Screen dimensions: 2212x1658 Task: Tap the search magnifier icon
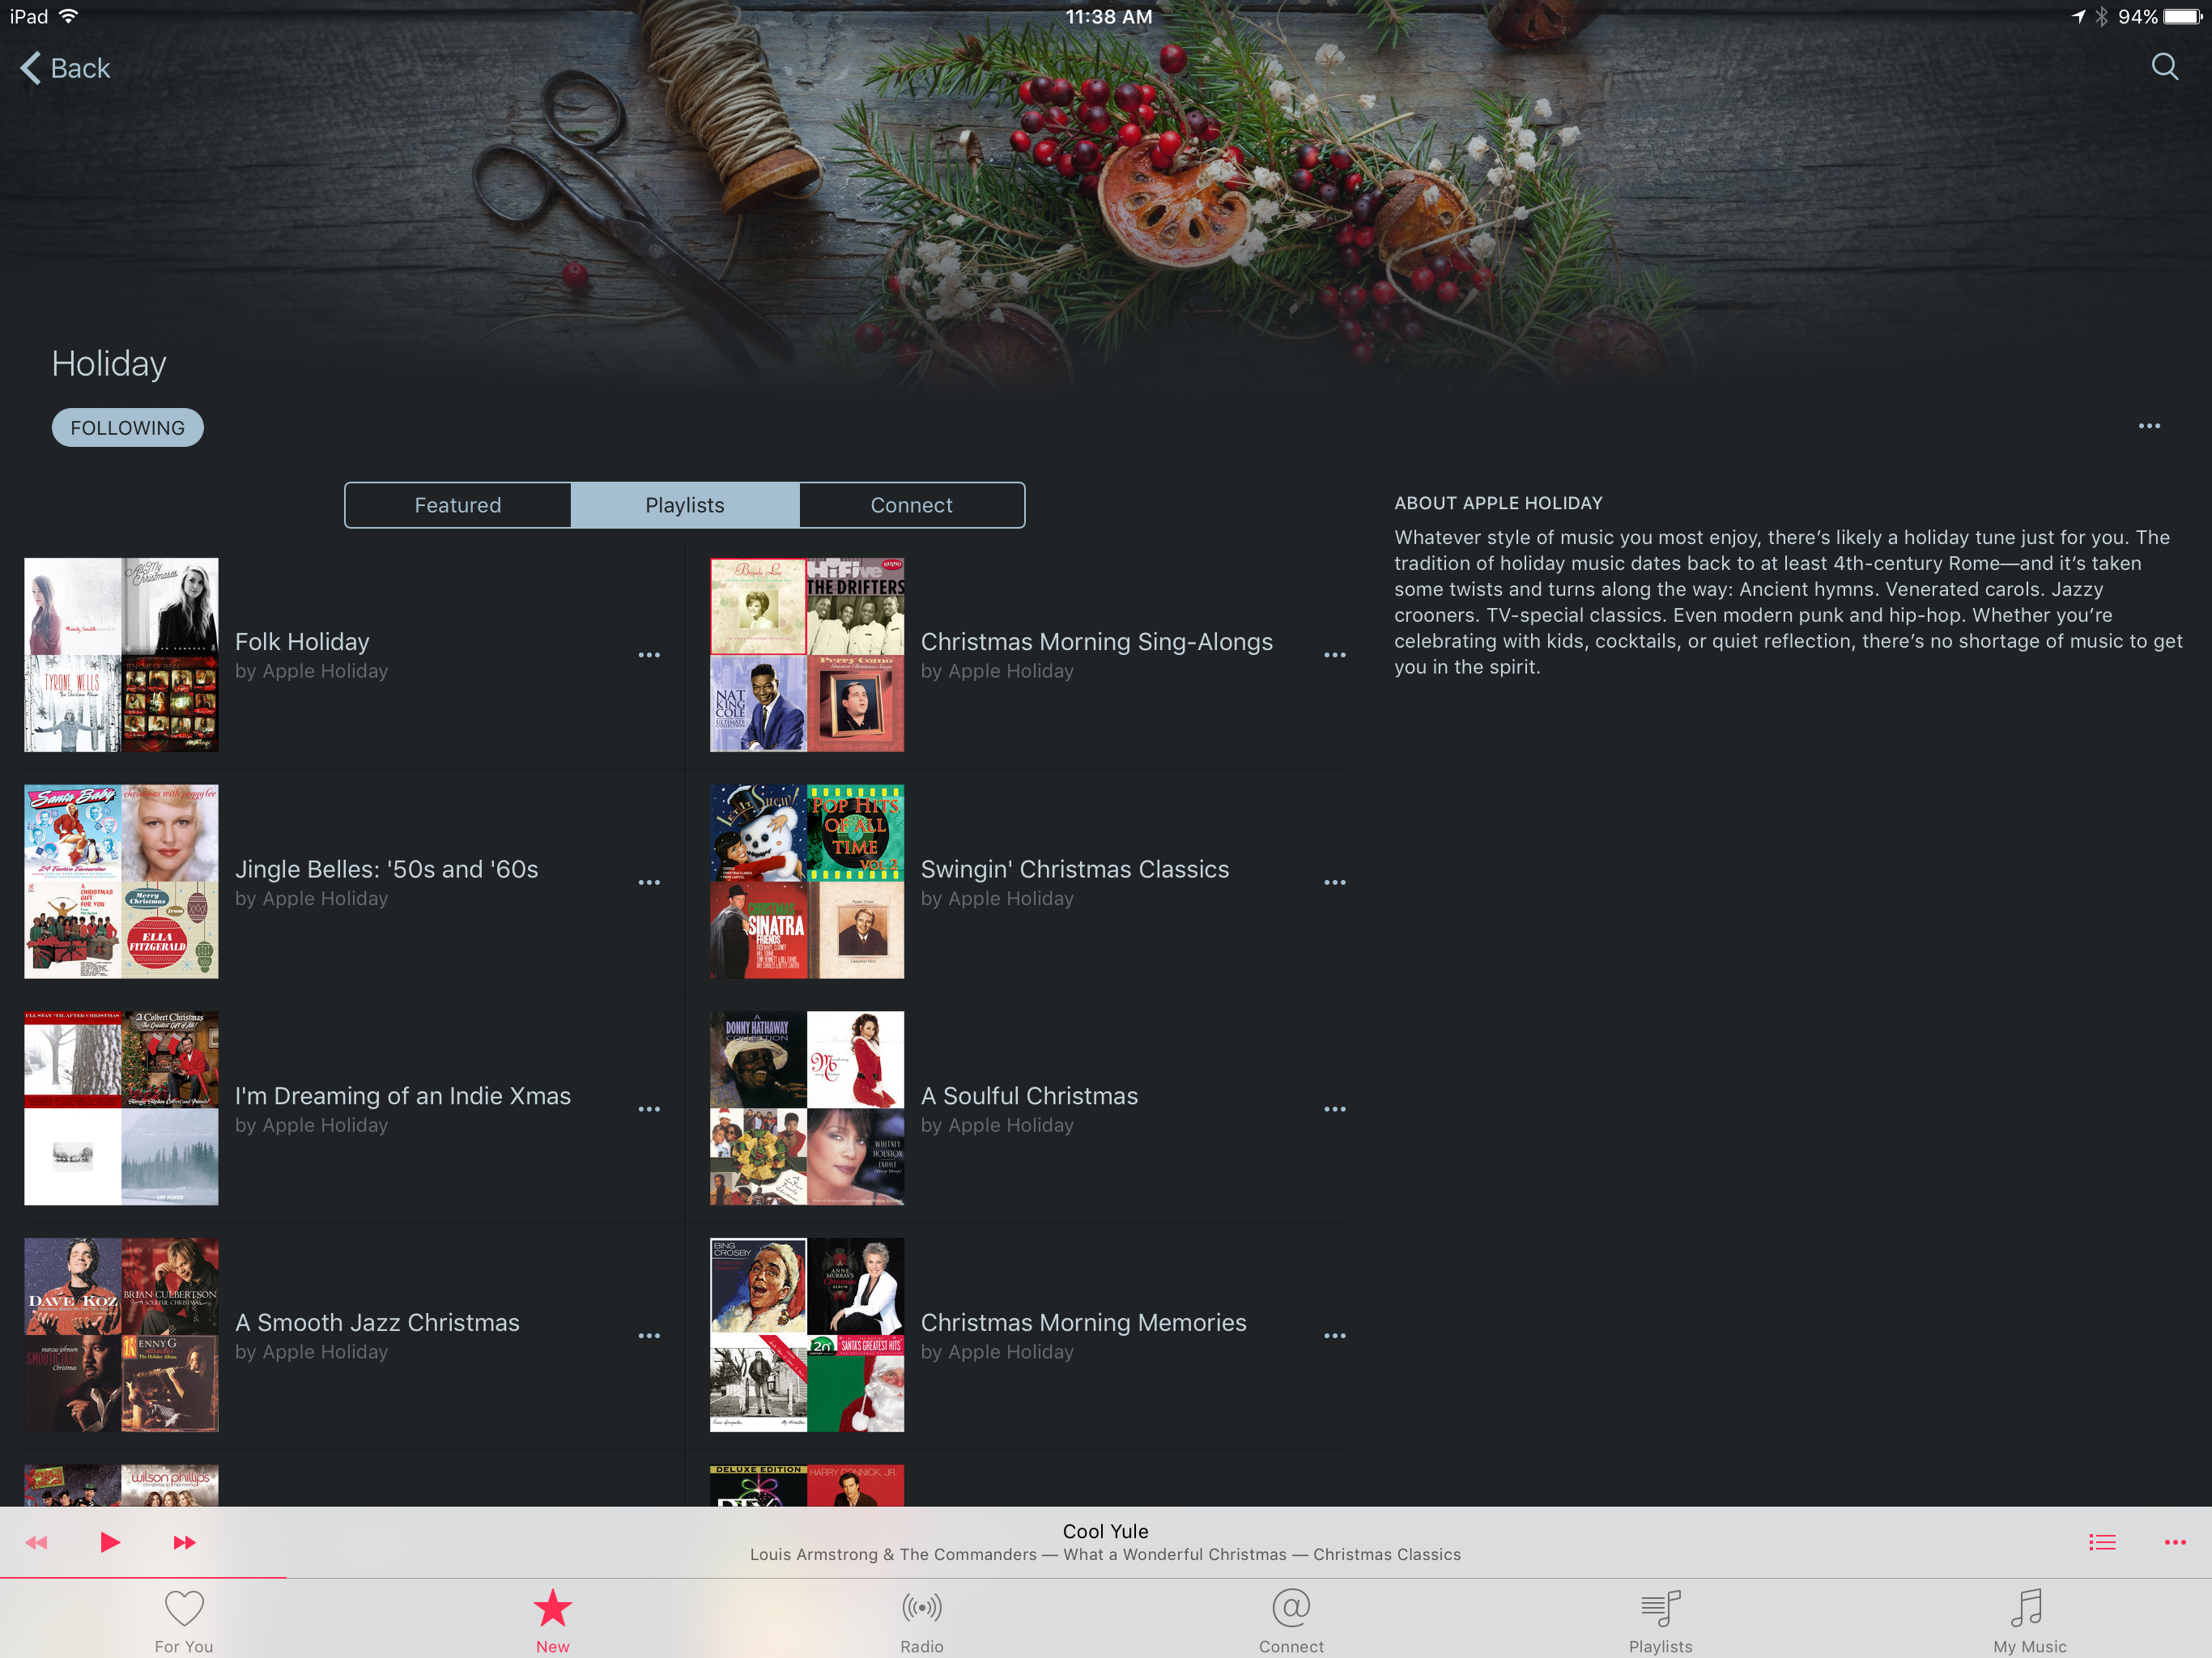click(x=2164, y=67)
